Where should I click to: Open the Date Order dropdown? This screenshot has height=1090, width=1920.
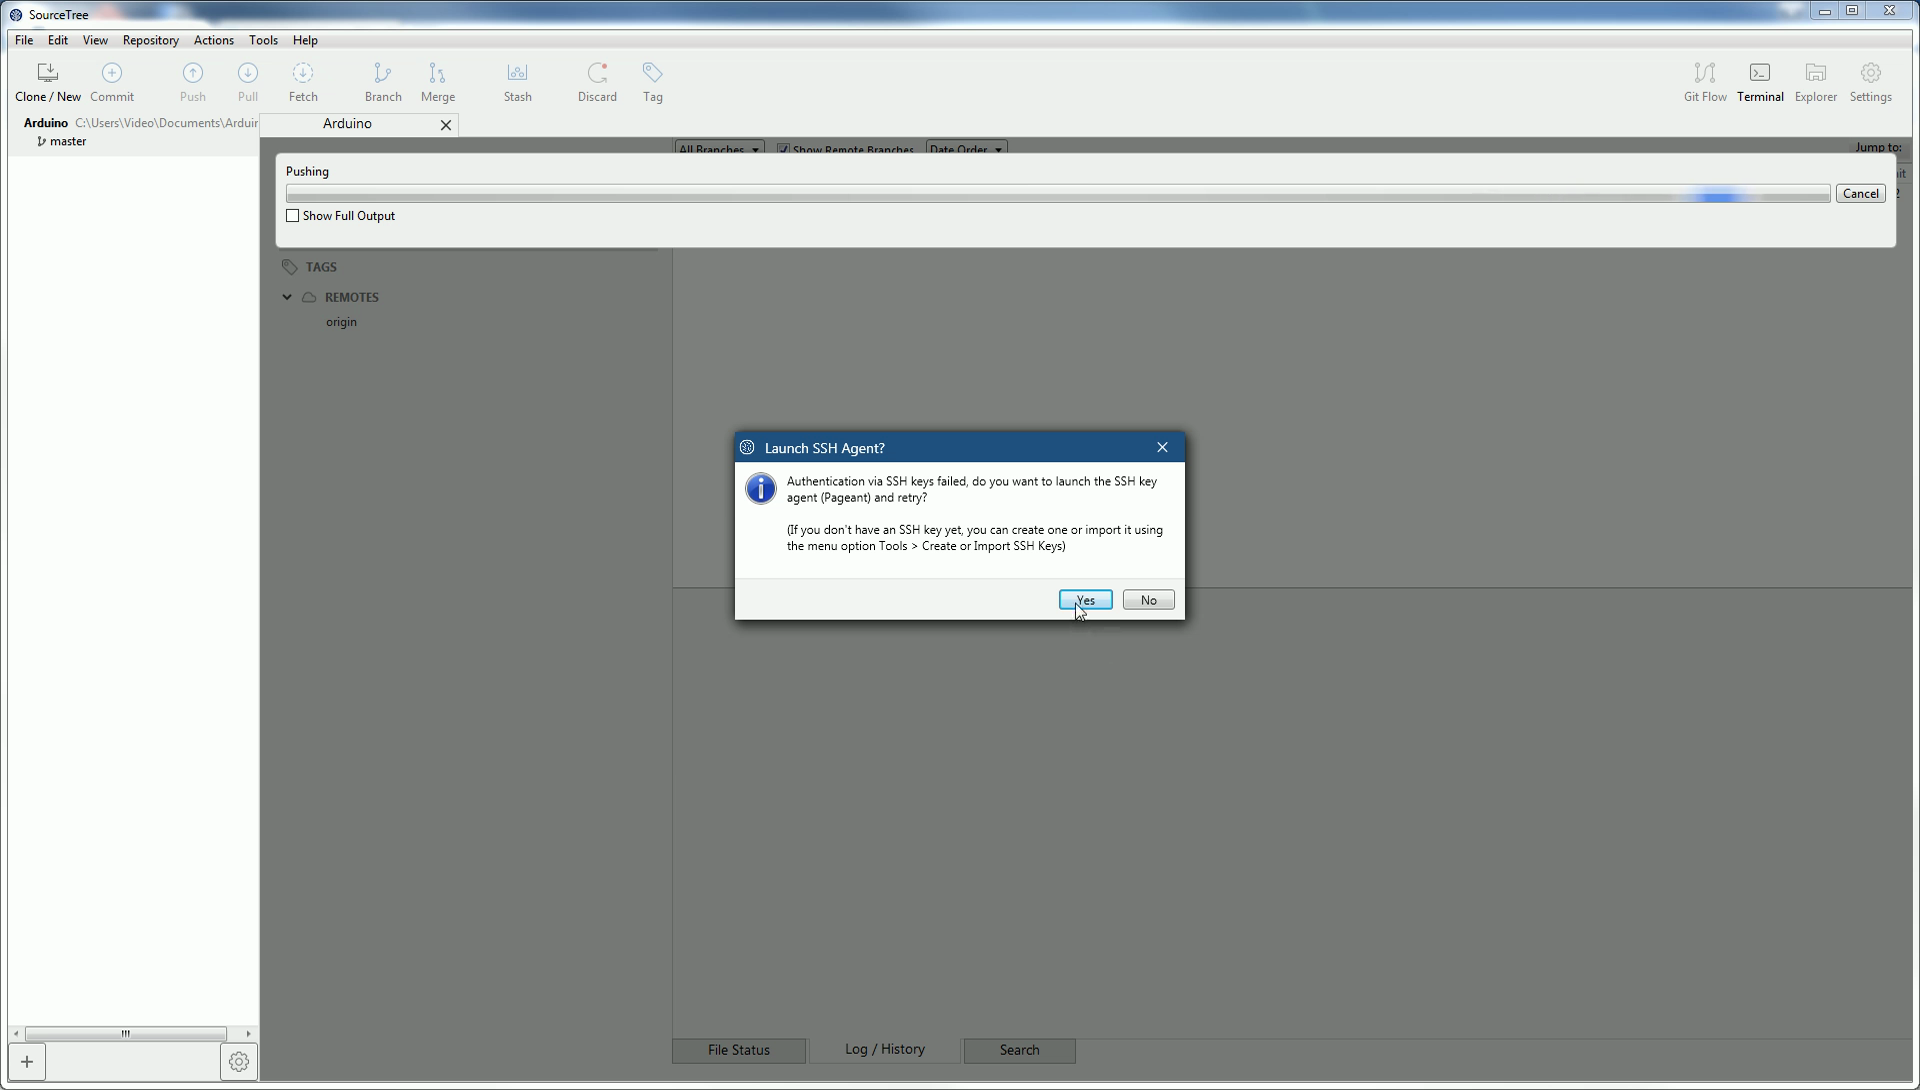[x=965, y=149]
